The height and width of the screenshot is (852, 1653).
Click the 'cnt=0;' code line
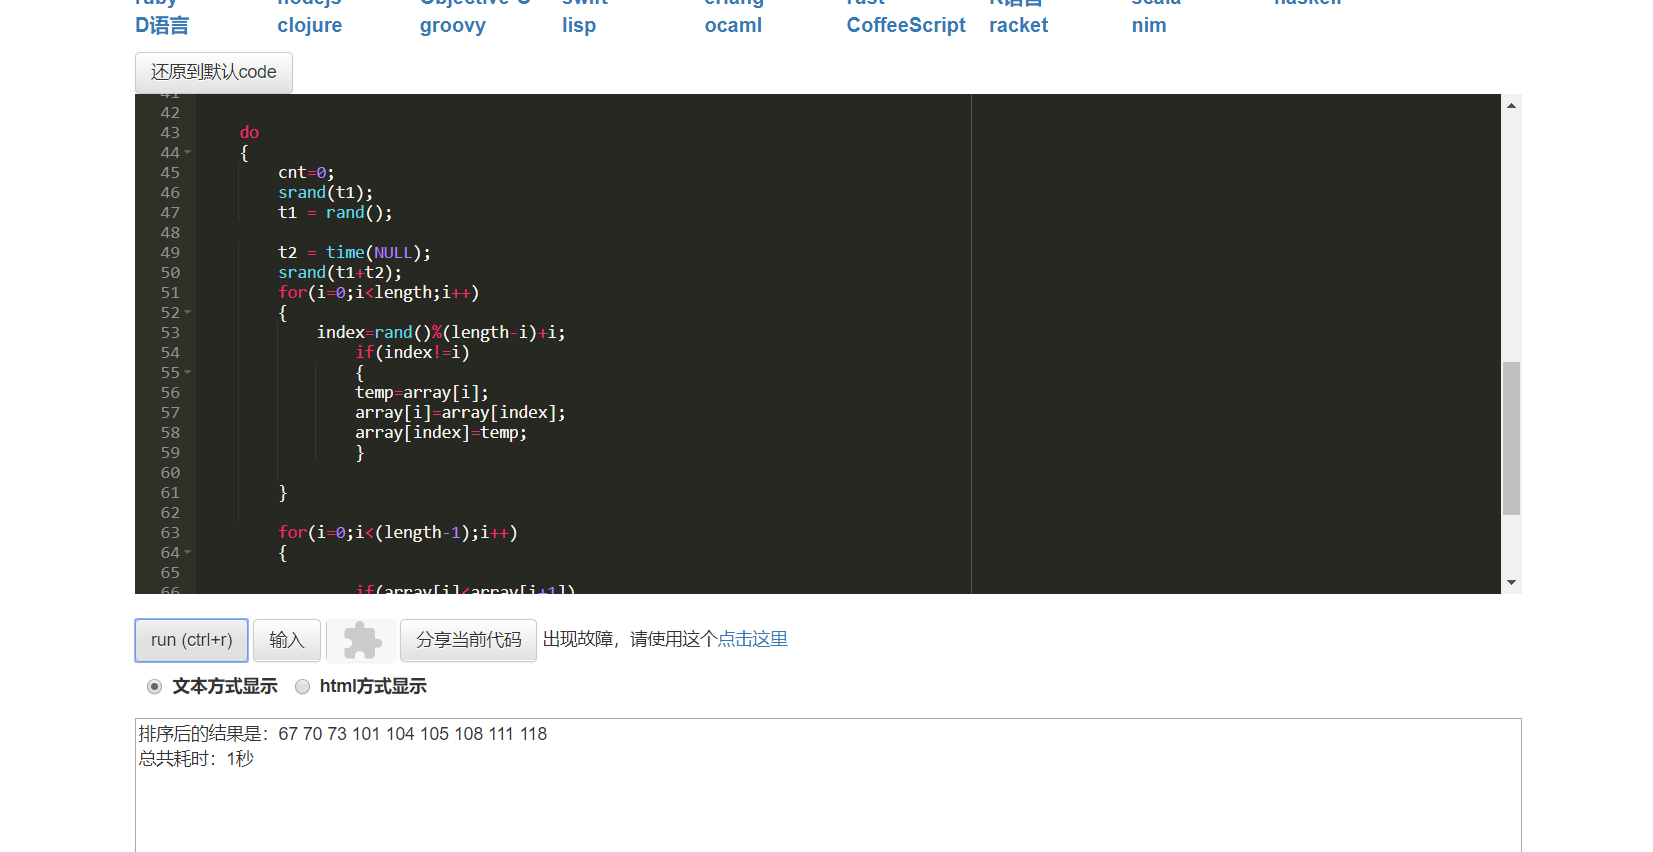(306, 173)
